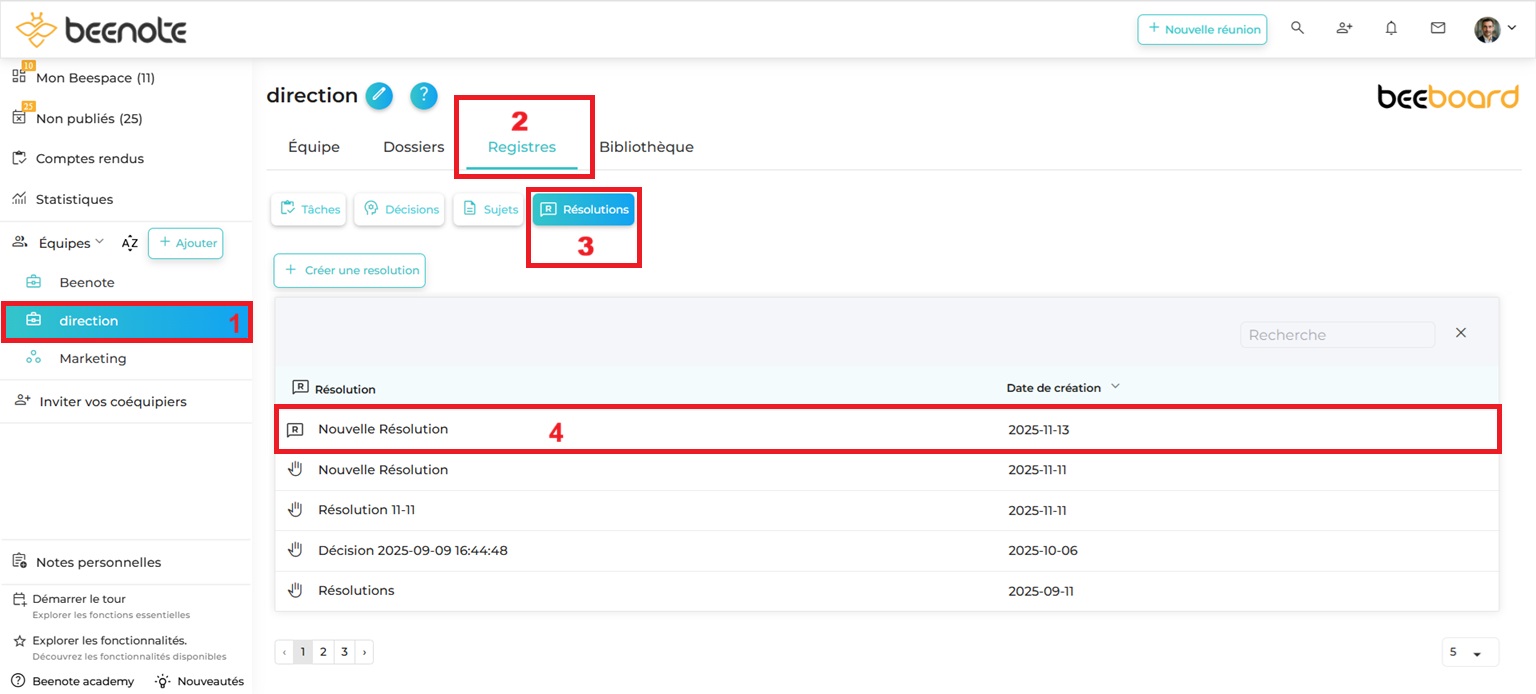This screenshot has height=694, width=1536.
Task: Click the add user icon in header
Action: click(1344, 29)
